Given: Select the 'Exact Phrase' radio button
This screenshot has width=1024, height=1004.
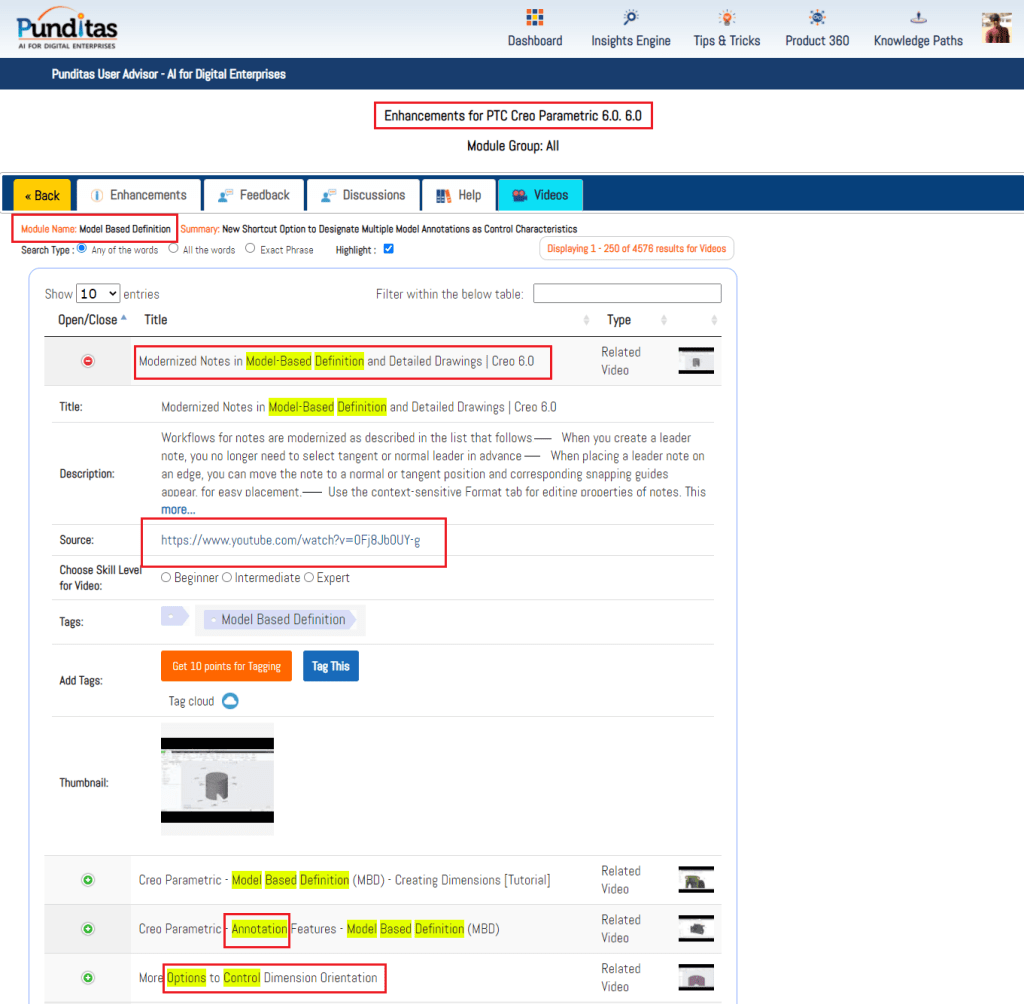Looking at the screenshot, I should pos(250,249).
